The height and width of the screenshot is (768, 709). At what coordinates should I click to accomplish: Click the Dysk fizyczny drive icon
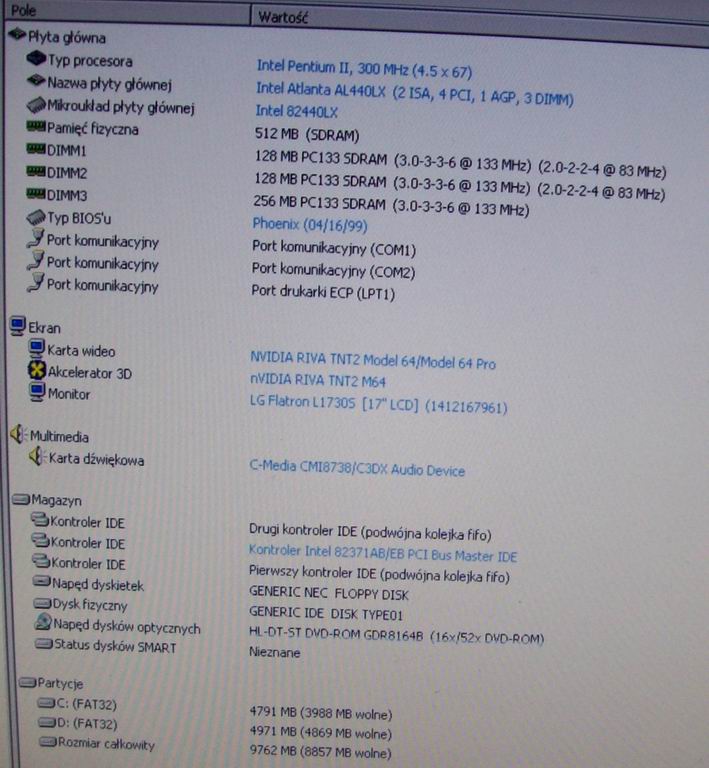[x=43, y=603]
